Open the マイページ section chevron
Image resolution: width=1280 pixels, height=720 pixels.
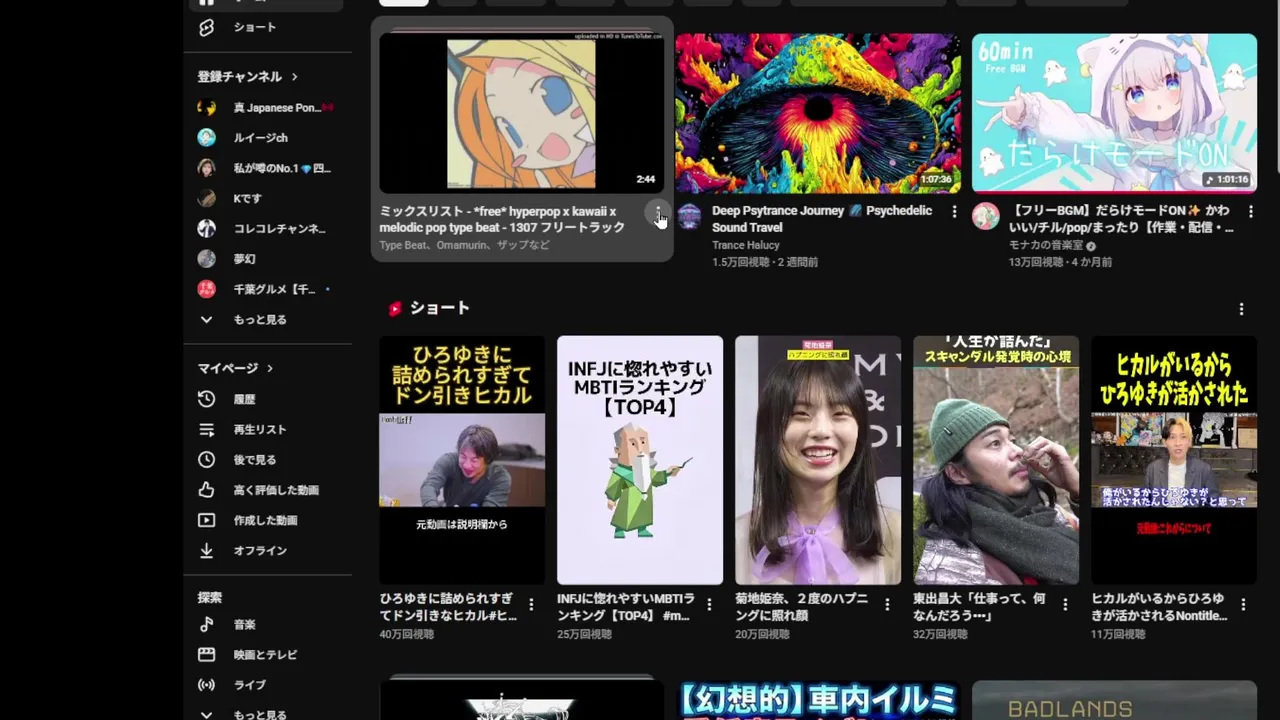pos(270,368)
